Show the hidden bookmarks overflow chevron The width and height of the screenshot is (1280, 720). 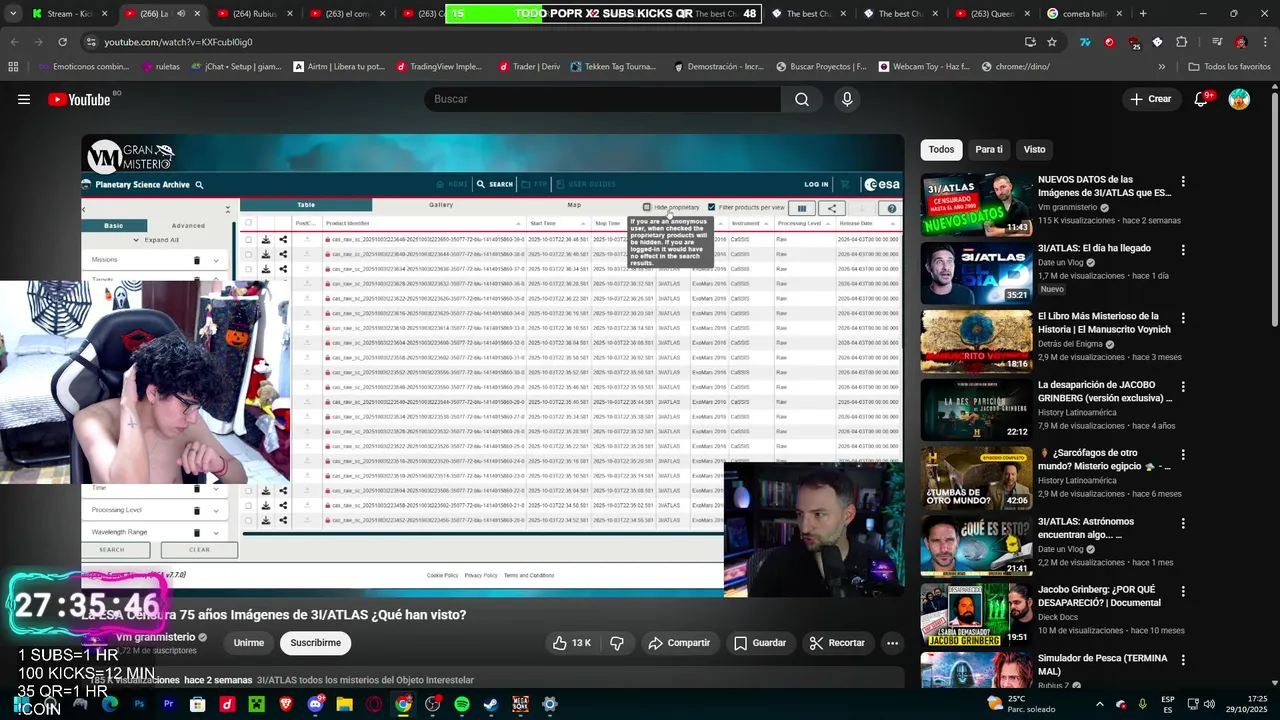(x=1161, y=67)
